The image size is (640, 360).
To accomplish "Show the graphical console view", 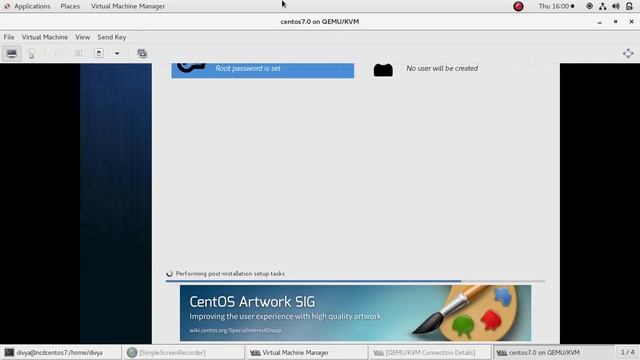I will 11,53.
